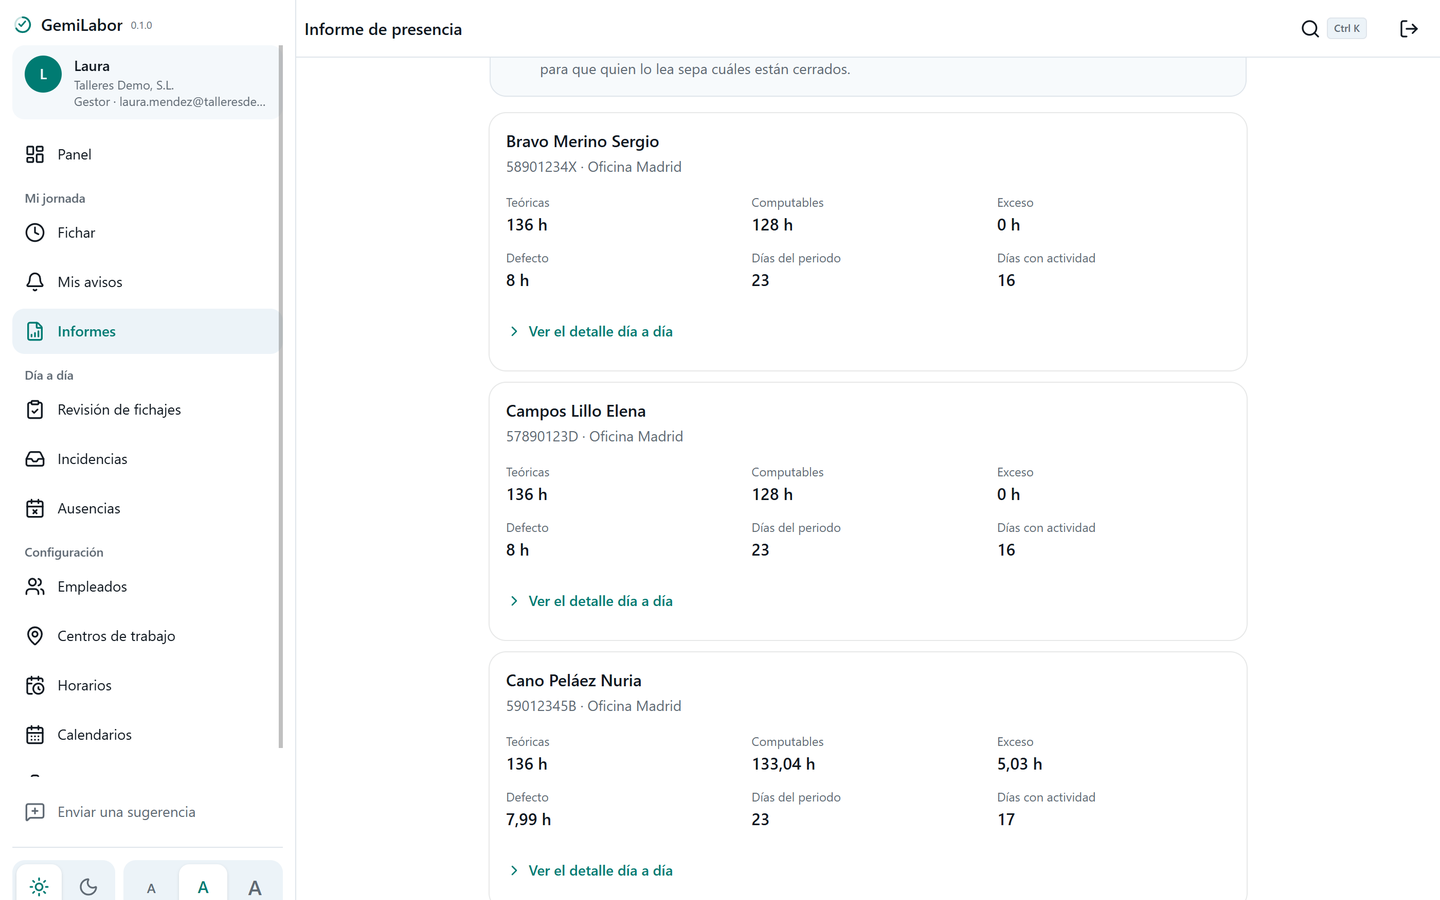The image size is (1440, 900).
Task: Open Empleados in the sidebar
Action: (x=146, y=586)
